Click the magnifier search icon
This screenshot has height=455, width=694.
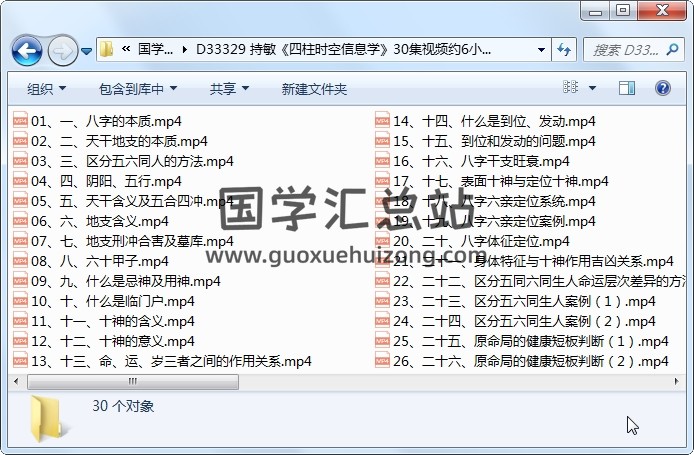click(672, 50)
